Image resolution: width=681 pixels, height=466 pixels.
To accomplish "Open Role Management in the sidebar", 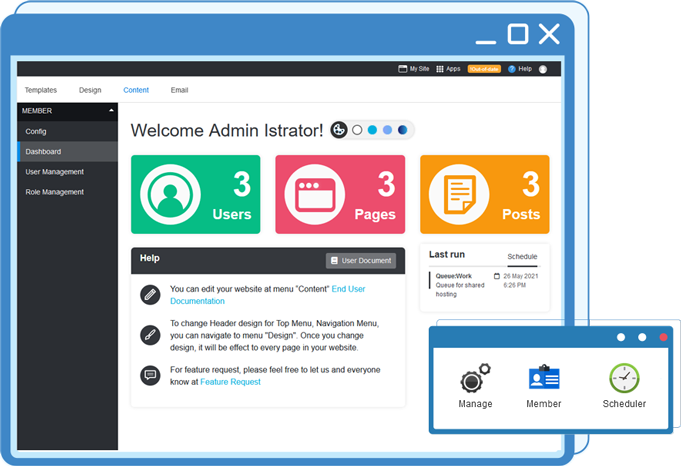I will [67, 192].
